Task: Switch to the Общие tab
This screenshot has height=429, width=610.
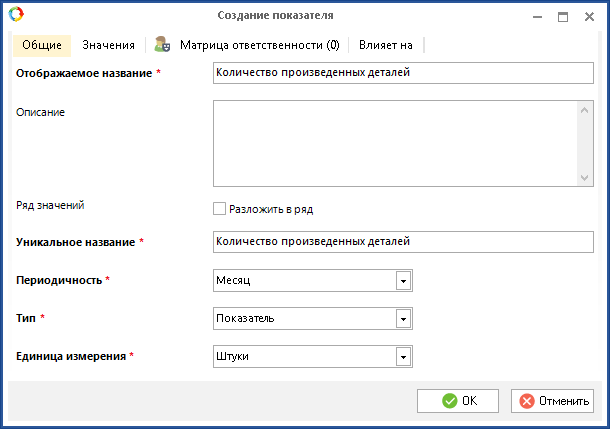Action: 41,45
